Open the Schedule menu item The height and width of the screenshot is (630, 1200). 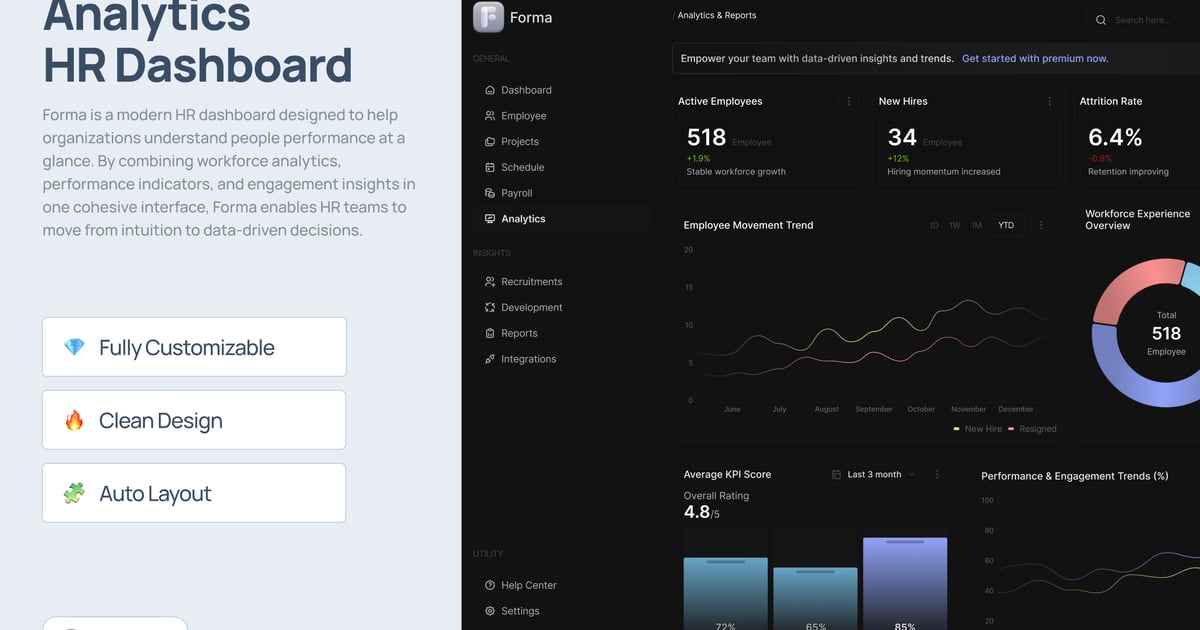[522, 167]
